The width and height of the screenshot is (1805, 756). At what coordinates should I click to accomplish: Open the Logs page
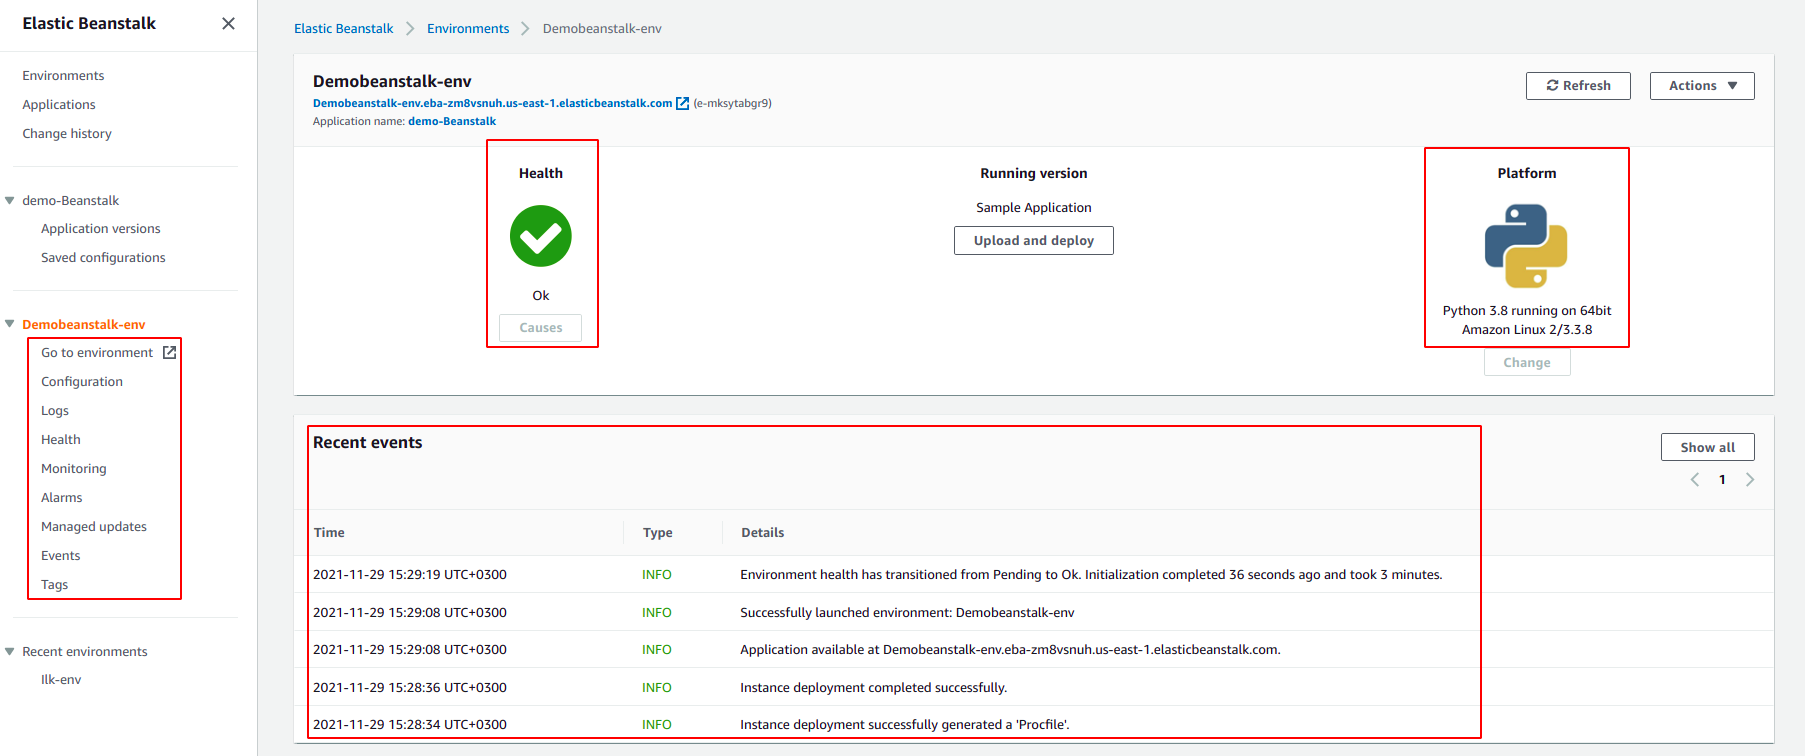(x=55, y=411)
